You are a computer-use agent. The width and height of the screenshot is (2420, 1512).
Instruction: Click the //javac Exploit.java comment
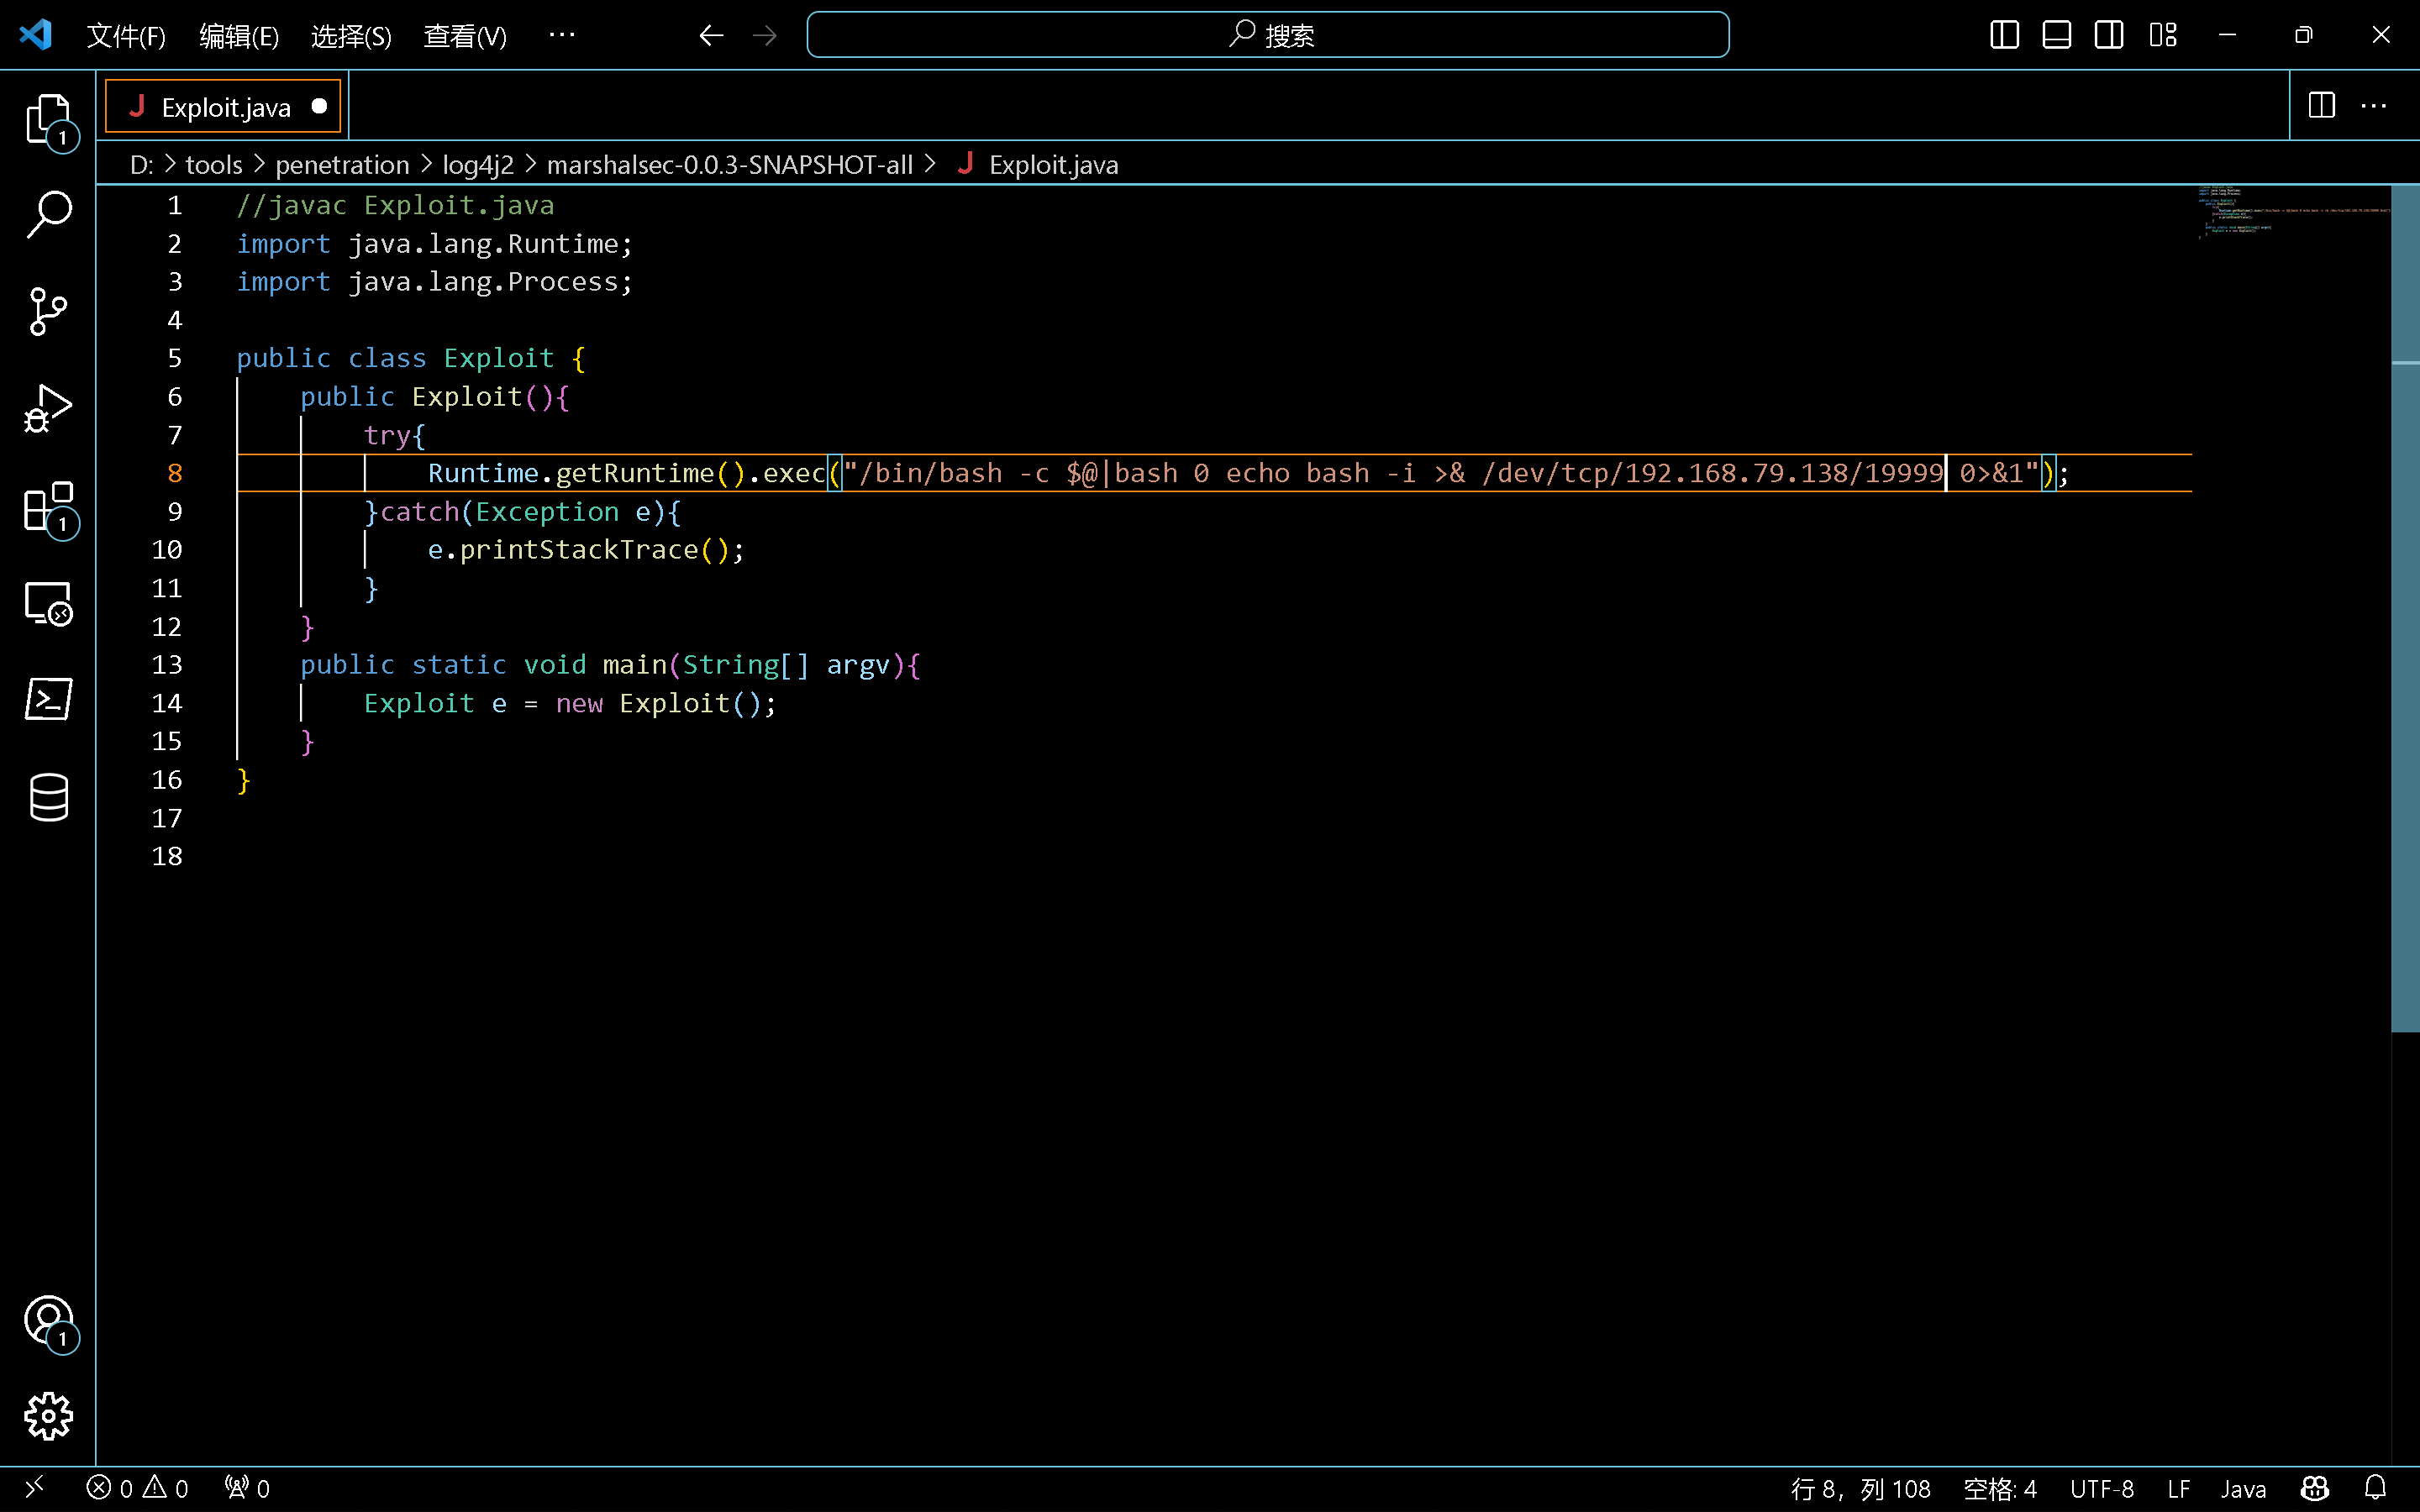click(395, 205)
